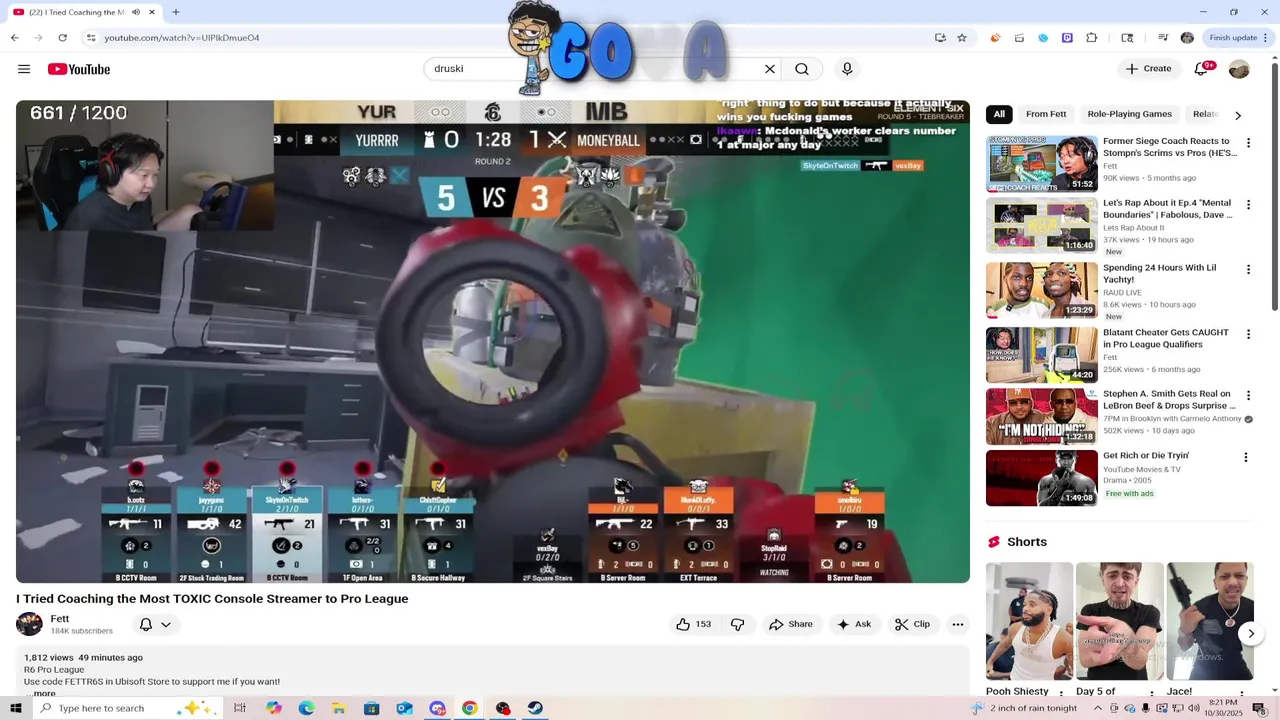This screenshot has width=1280, height=720.
Task: Like the video with thumbs up icon
Action: pos(693,624)
